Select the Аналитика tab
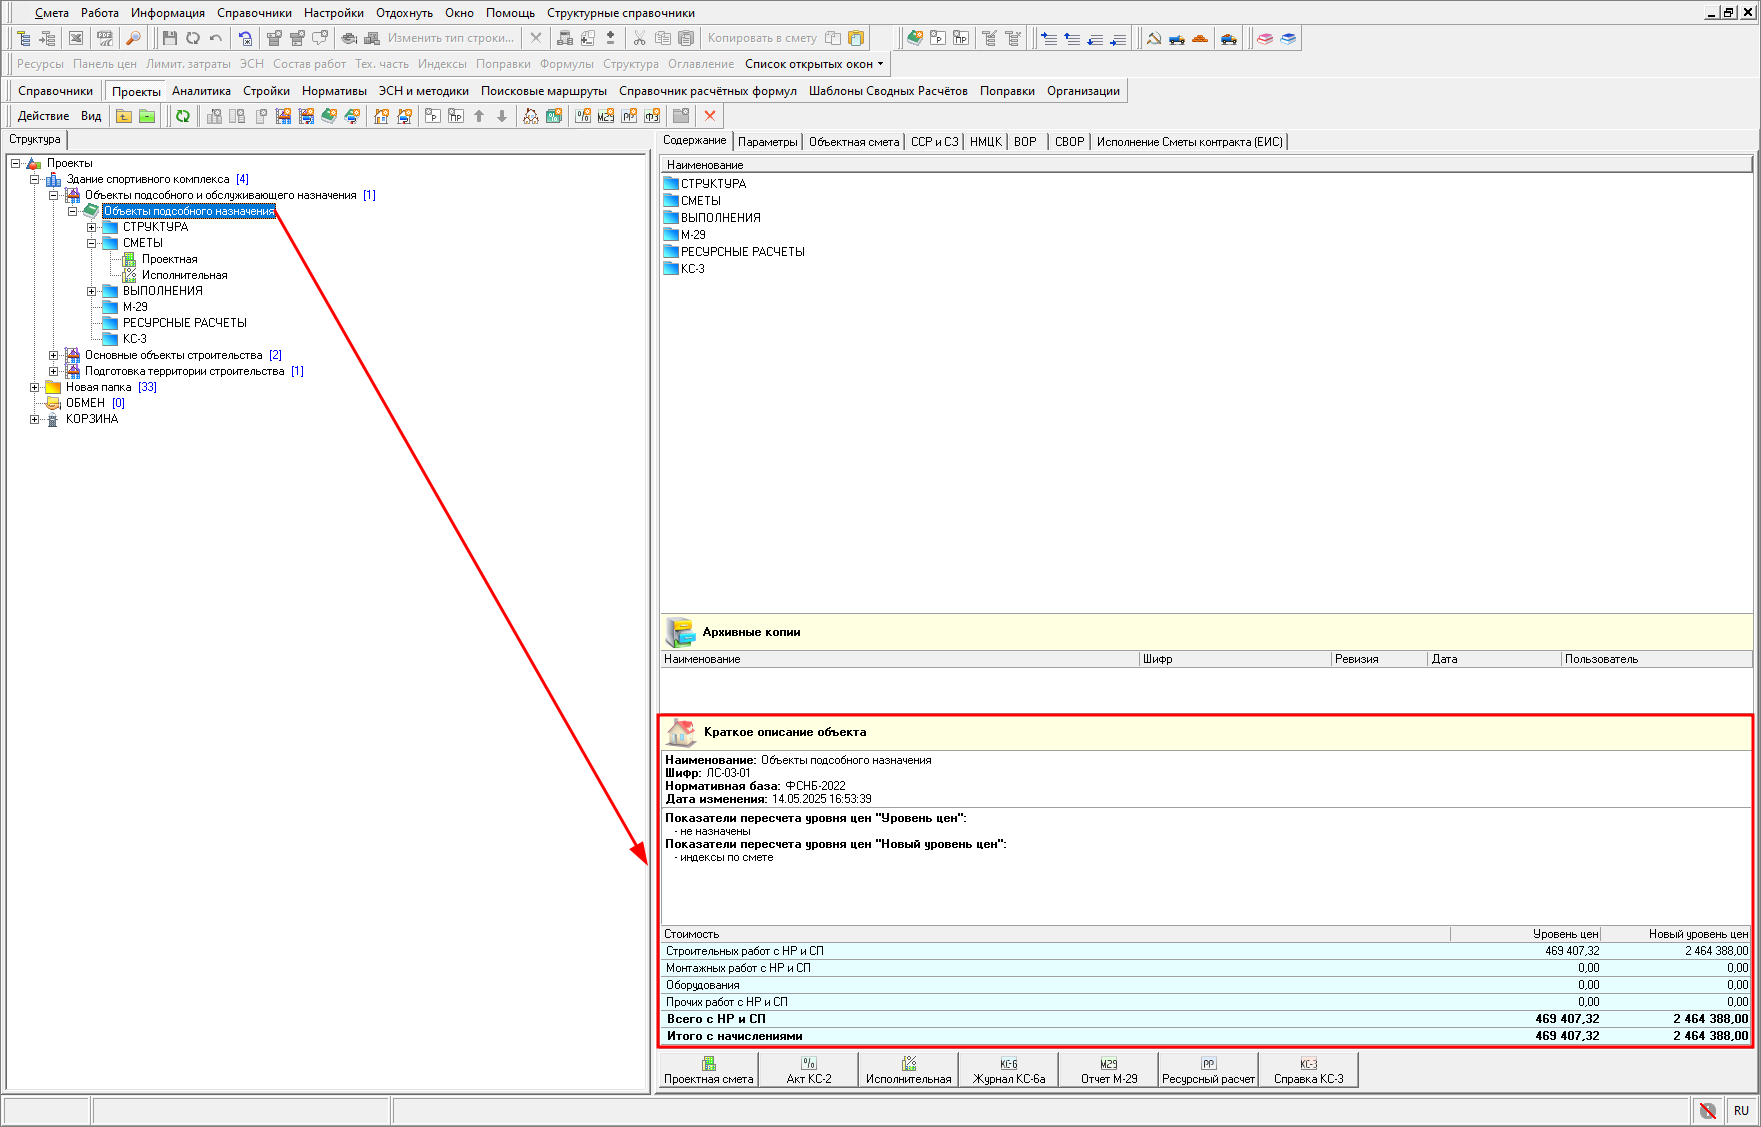The image size is (1761, 1127). tap(201, 91)
